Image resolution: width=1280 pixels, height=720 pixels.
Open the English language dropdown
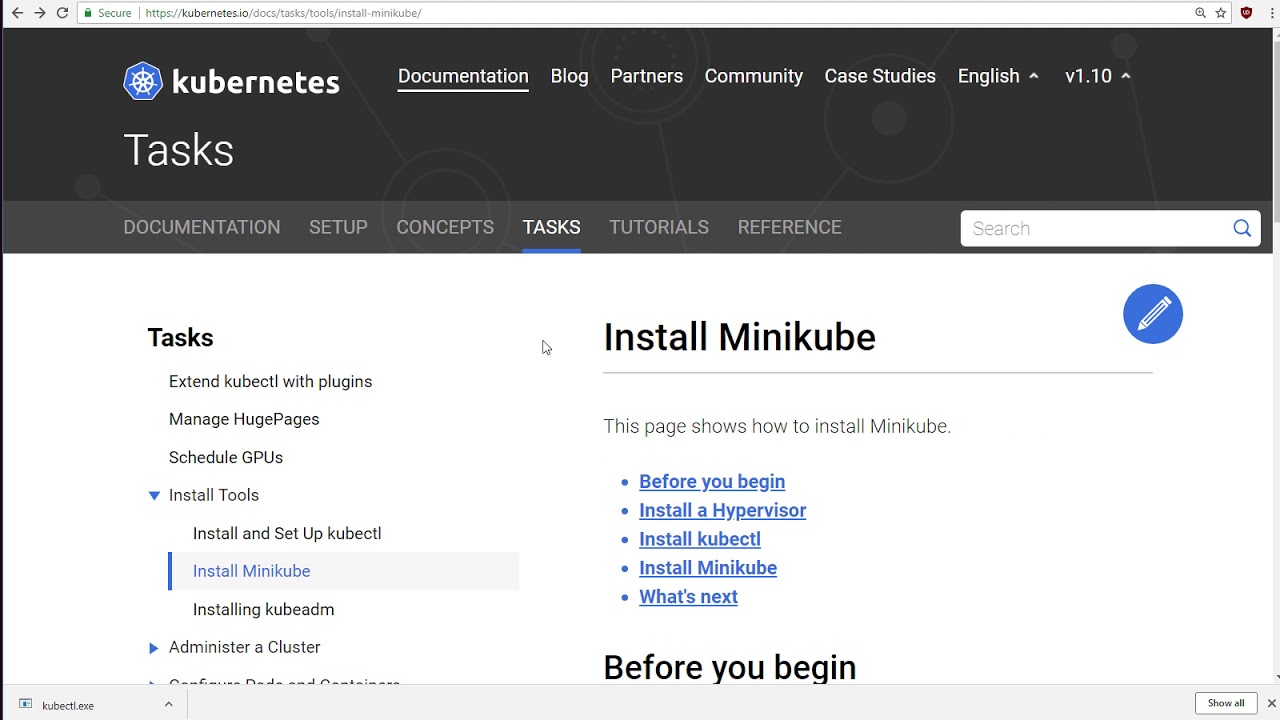click(997, 76)
